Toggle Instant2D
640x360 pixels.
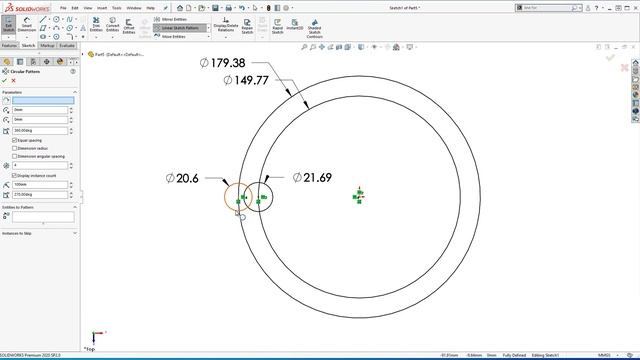click(295, 24)
